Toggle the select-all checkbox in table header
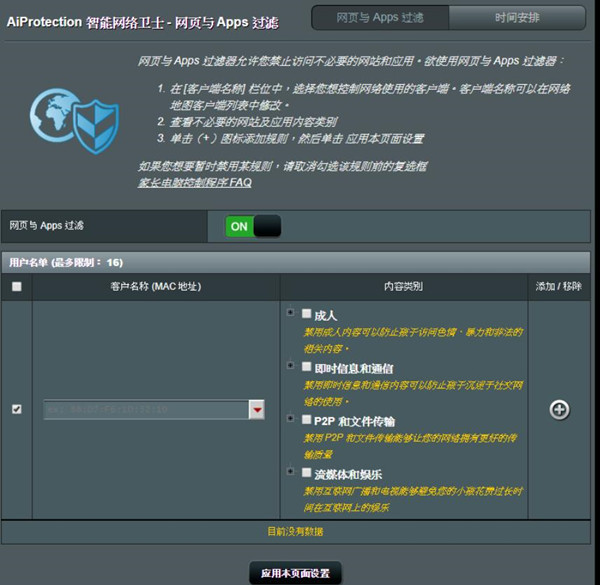The height and width of the screenshot is (585, 600). coord(16,287)
